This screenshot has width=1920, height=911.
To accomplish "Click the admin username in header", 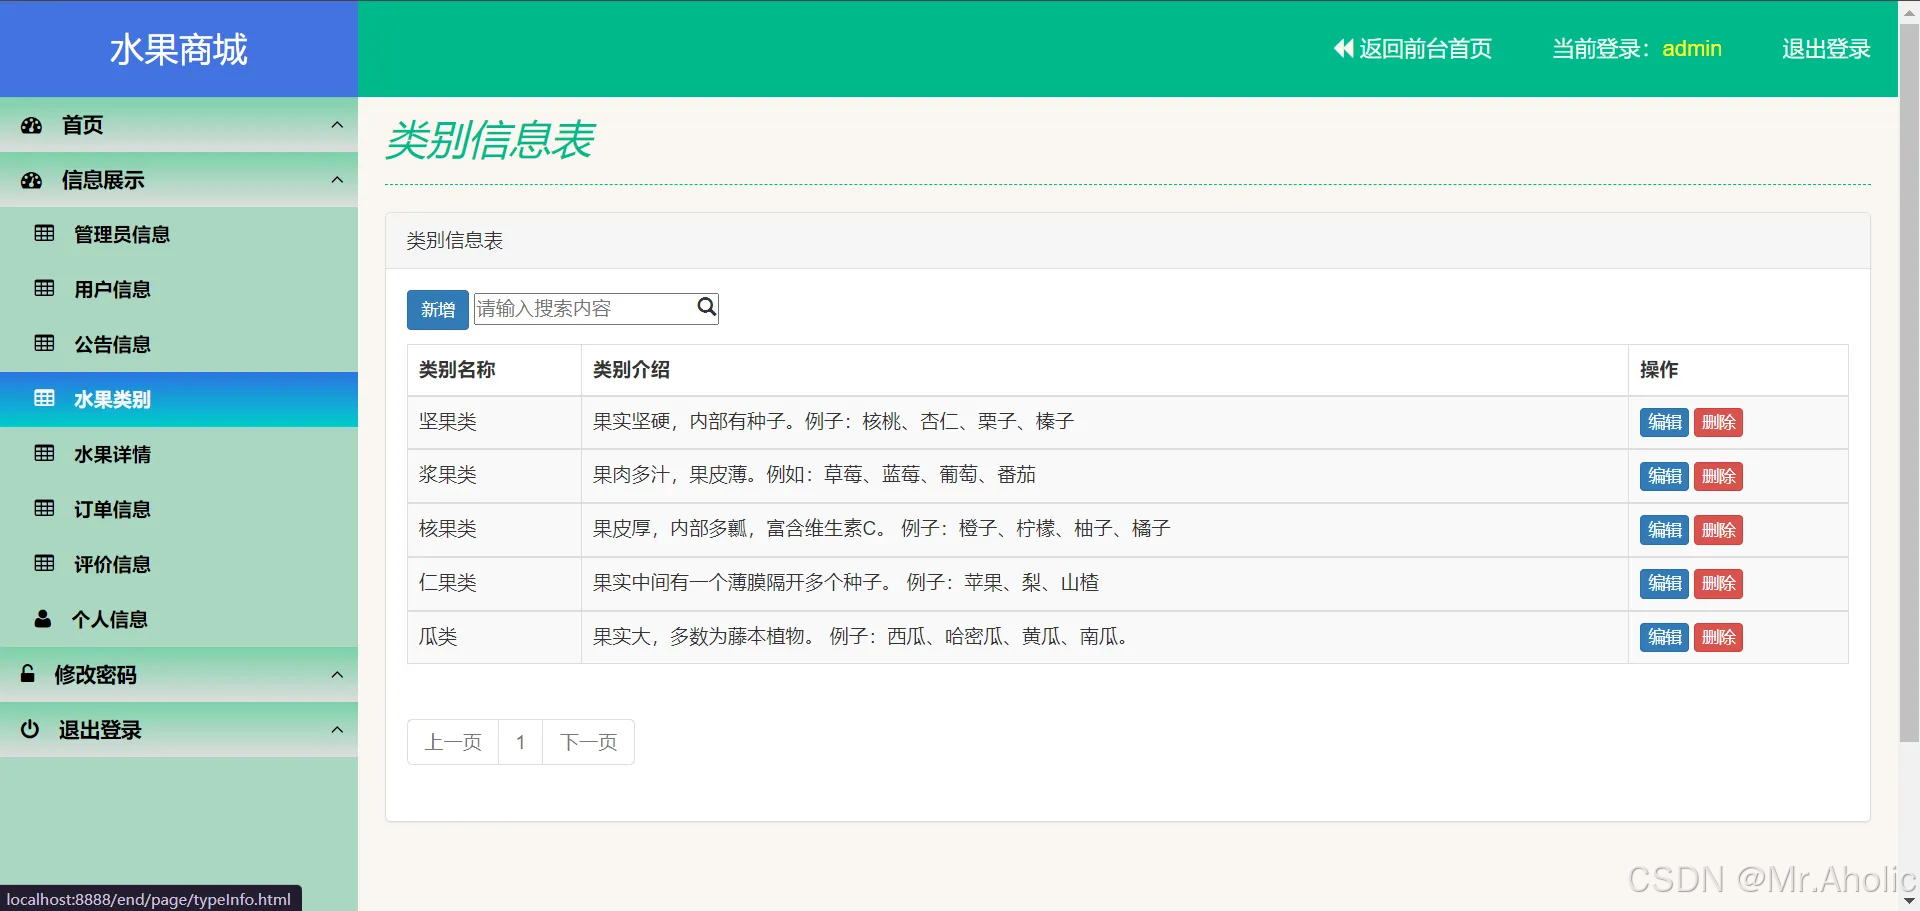I will coord(1692,48).
